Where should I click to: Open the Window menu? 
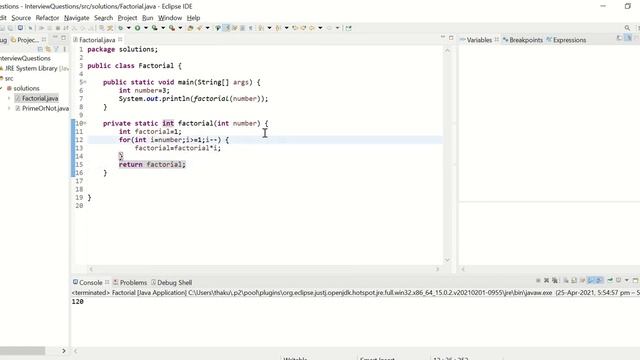[170, 18]
